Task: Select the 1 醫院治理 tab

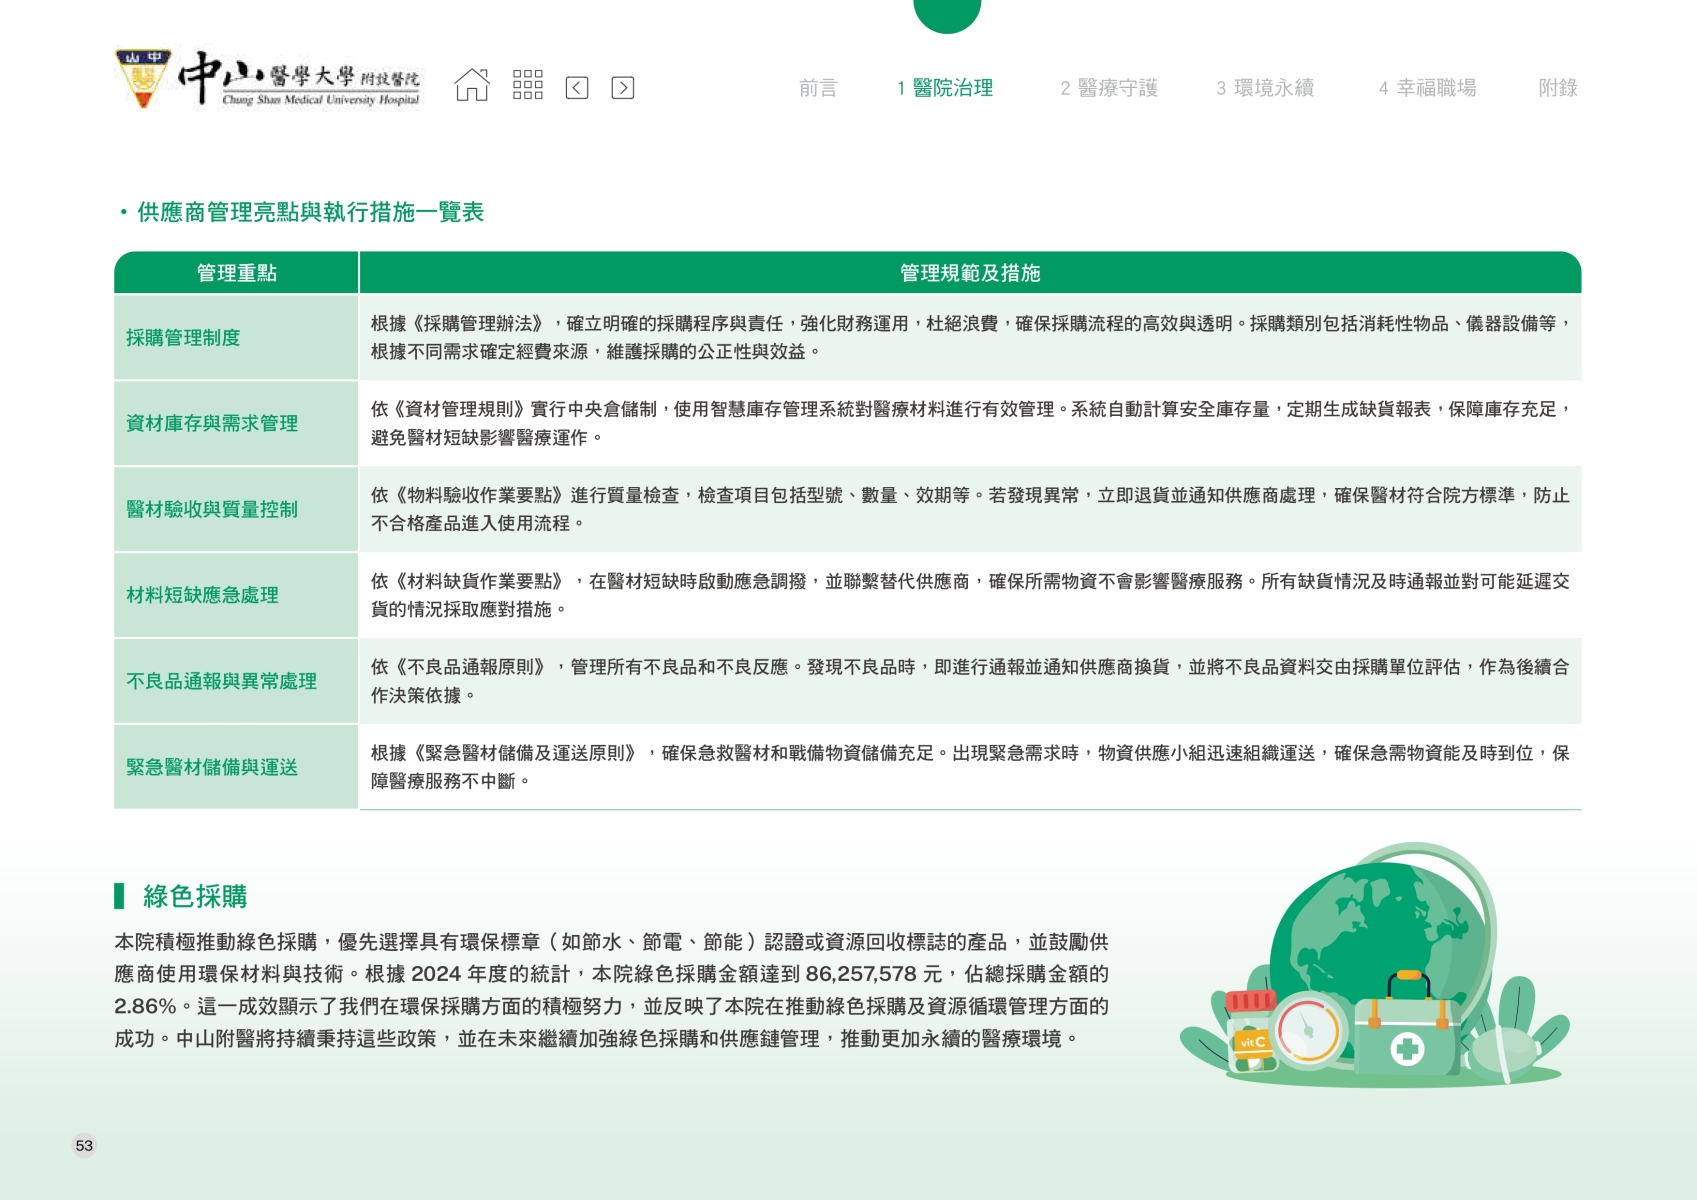Action: (x=944, y=88)
